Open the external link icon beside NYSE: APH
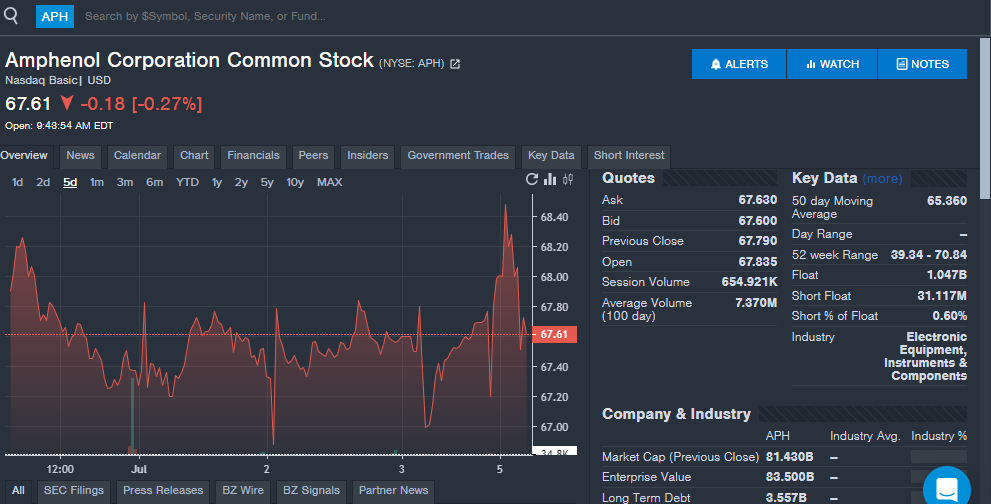 click(455, 64)
